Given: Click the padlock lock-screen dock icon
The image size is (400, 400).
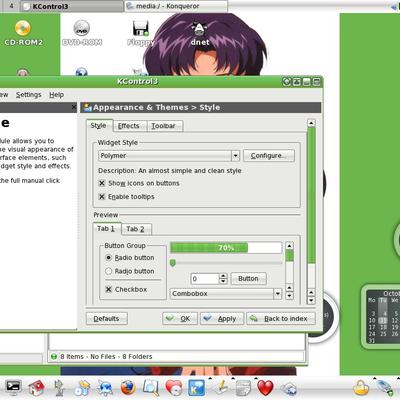Looking at the screenshot, I should pyautogui.click(x=361, y=388).
